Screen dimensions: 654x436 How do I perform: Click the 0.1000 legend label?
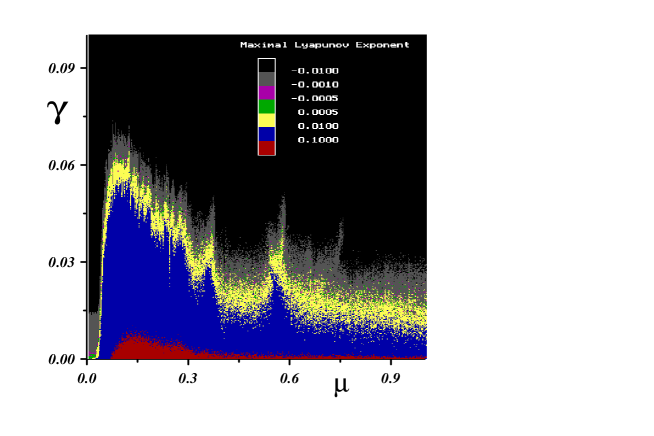tap(317, 141)
